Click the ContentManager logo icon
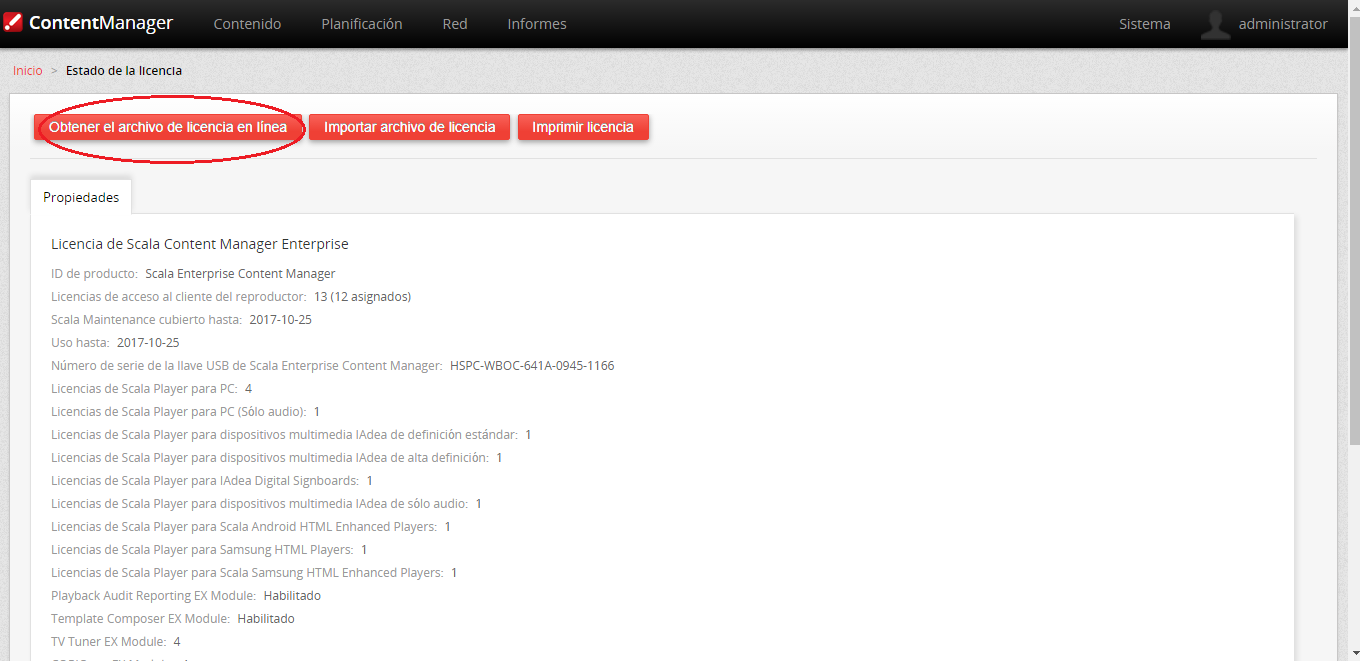The width and height of the screenshot is (1360, 661). click(13, 23)
